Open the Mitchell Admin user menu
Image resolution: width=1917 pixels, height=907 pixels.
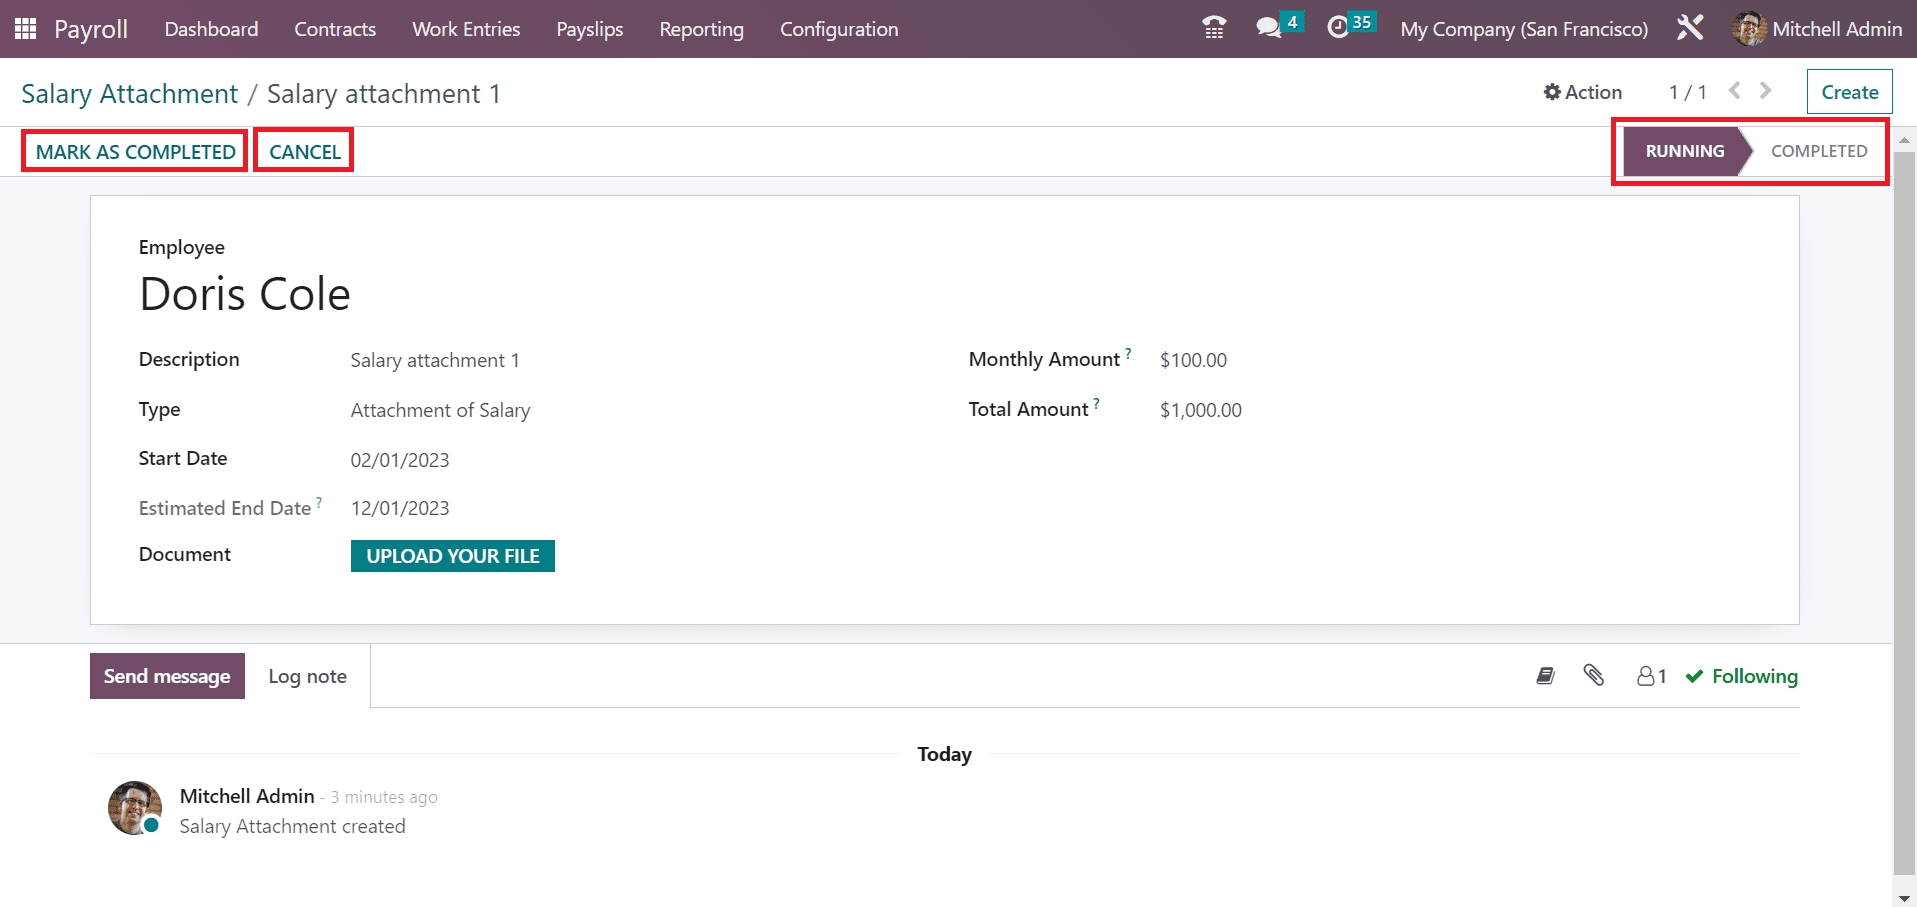click(x=1817, y=29)
